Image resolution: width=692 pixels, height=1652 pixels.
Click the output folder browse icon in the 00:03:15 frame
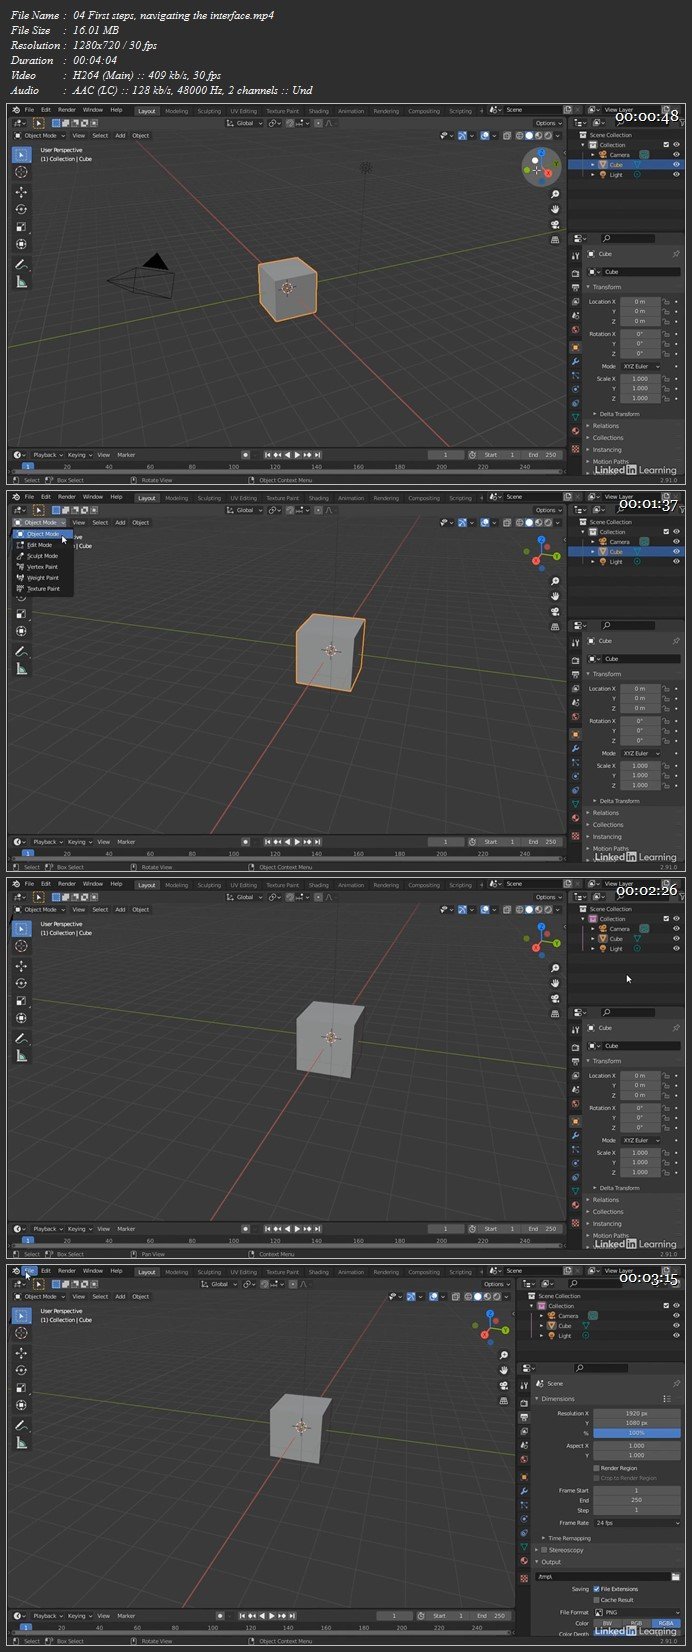675,1576
